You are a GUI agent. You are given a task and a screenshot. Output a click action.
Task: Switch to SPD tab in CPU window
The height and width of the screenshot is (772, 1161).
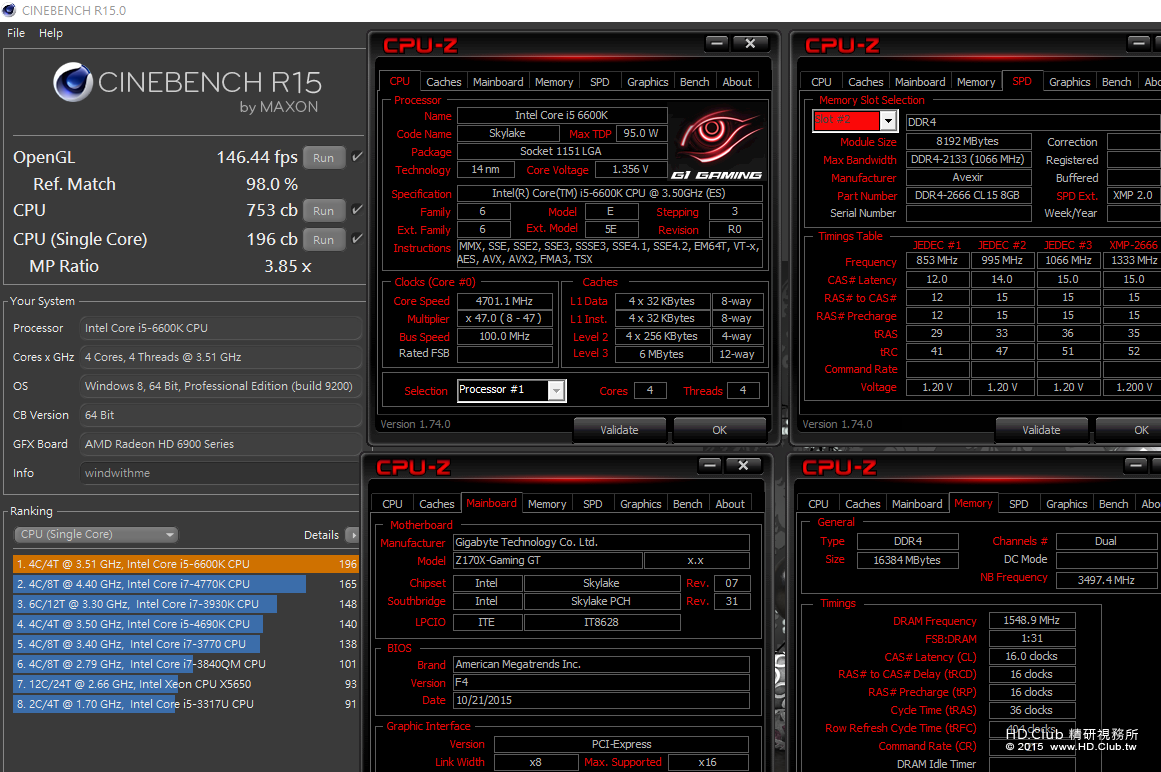[x=600, y=82]
